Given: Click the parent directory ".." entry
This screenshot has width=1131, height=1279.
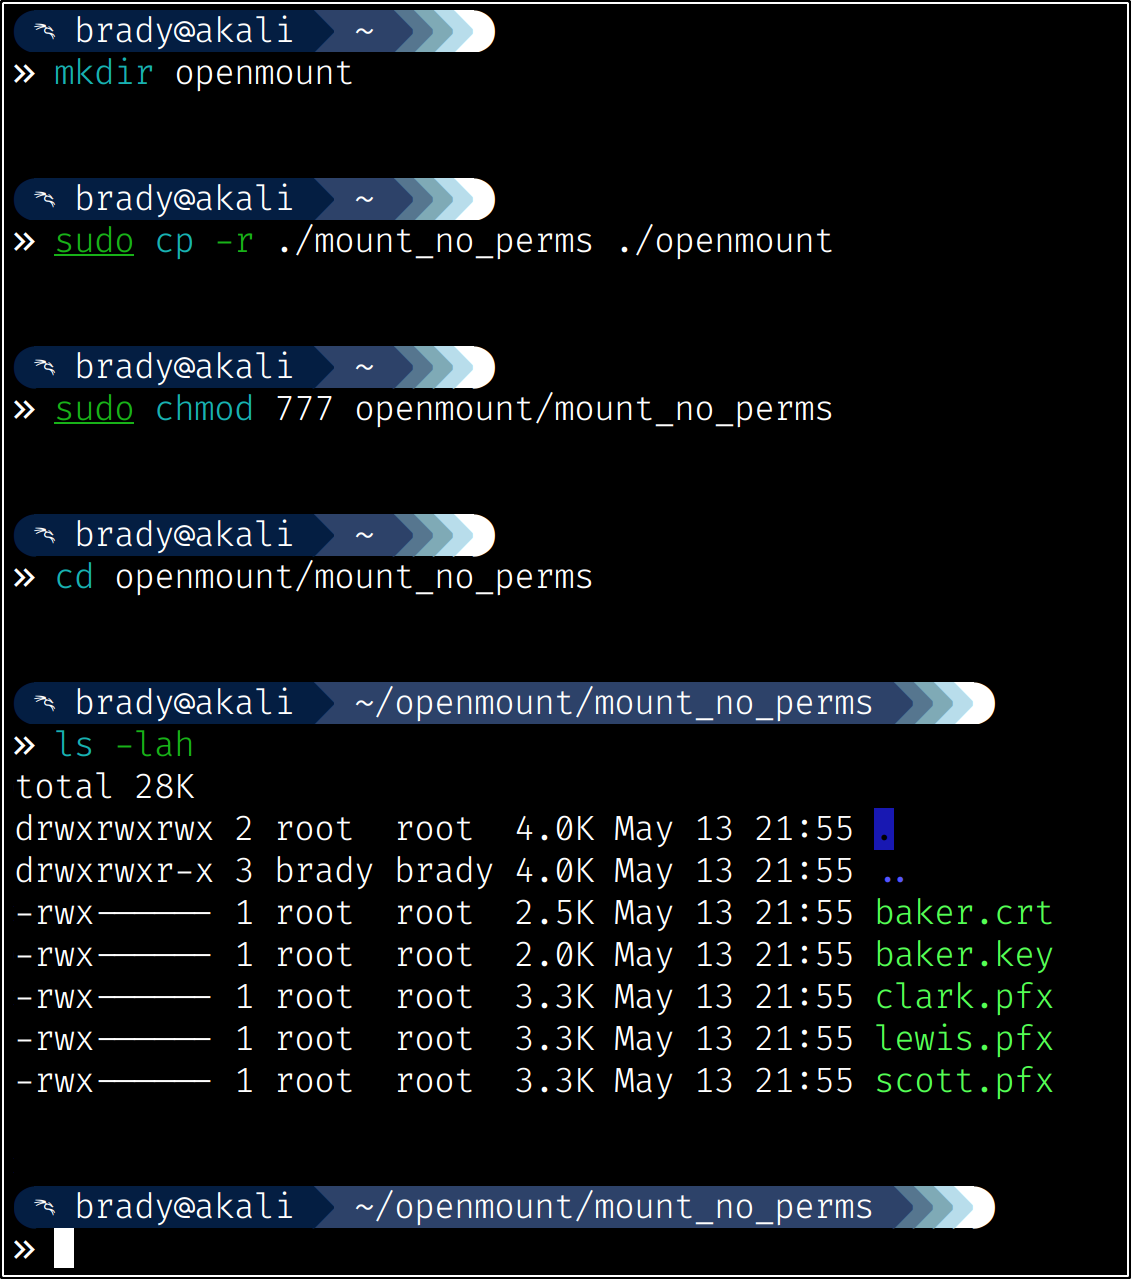Looking at the screenshot, I should (893, 873).
